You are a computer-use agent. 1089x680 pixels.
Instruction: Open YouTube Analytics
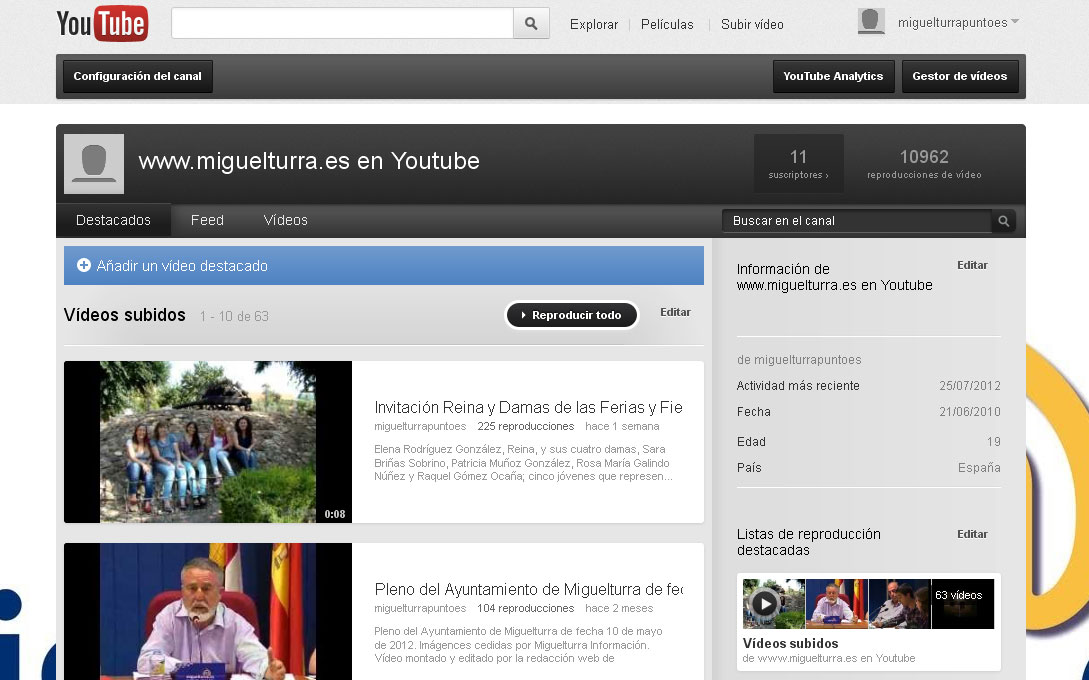(833, 76)
